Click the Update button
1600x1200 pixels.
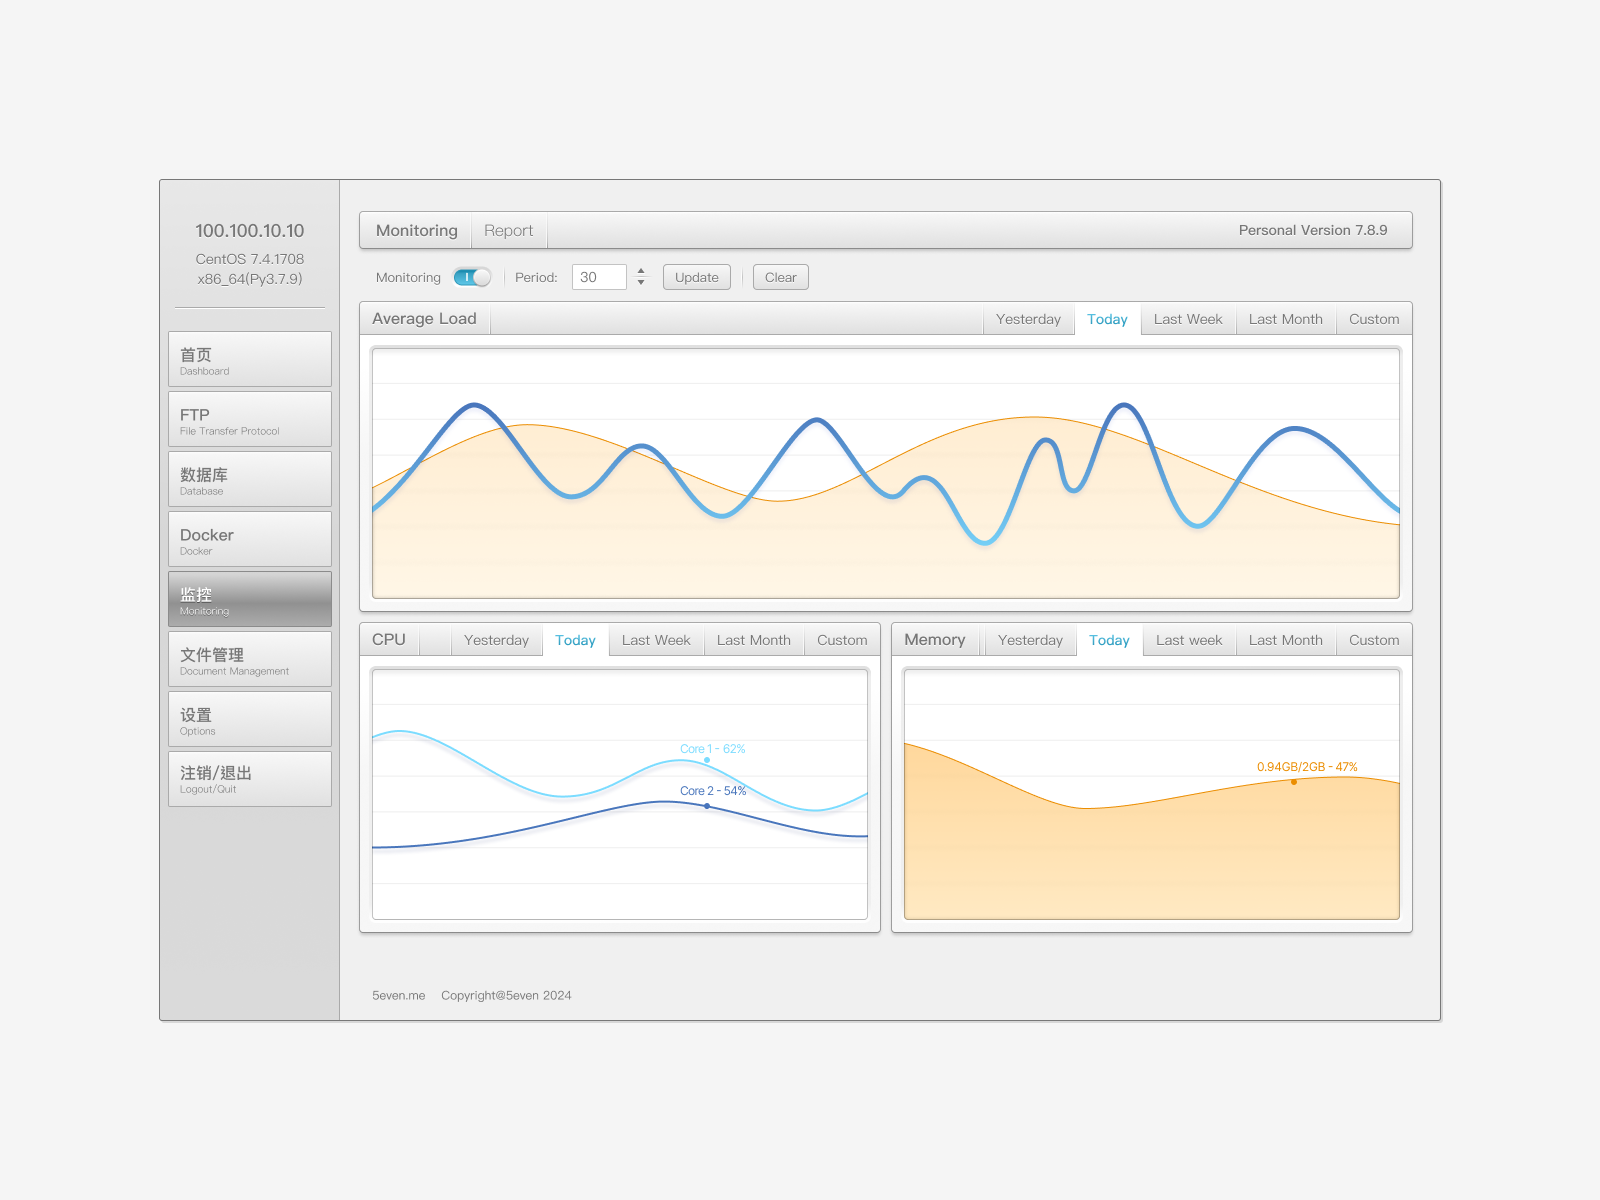coord(696,277)
